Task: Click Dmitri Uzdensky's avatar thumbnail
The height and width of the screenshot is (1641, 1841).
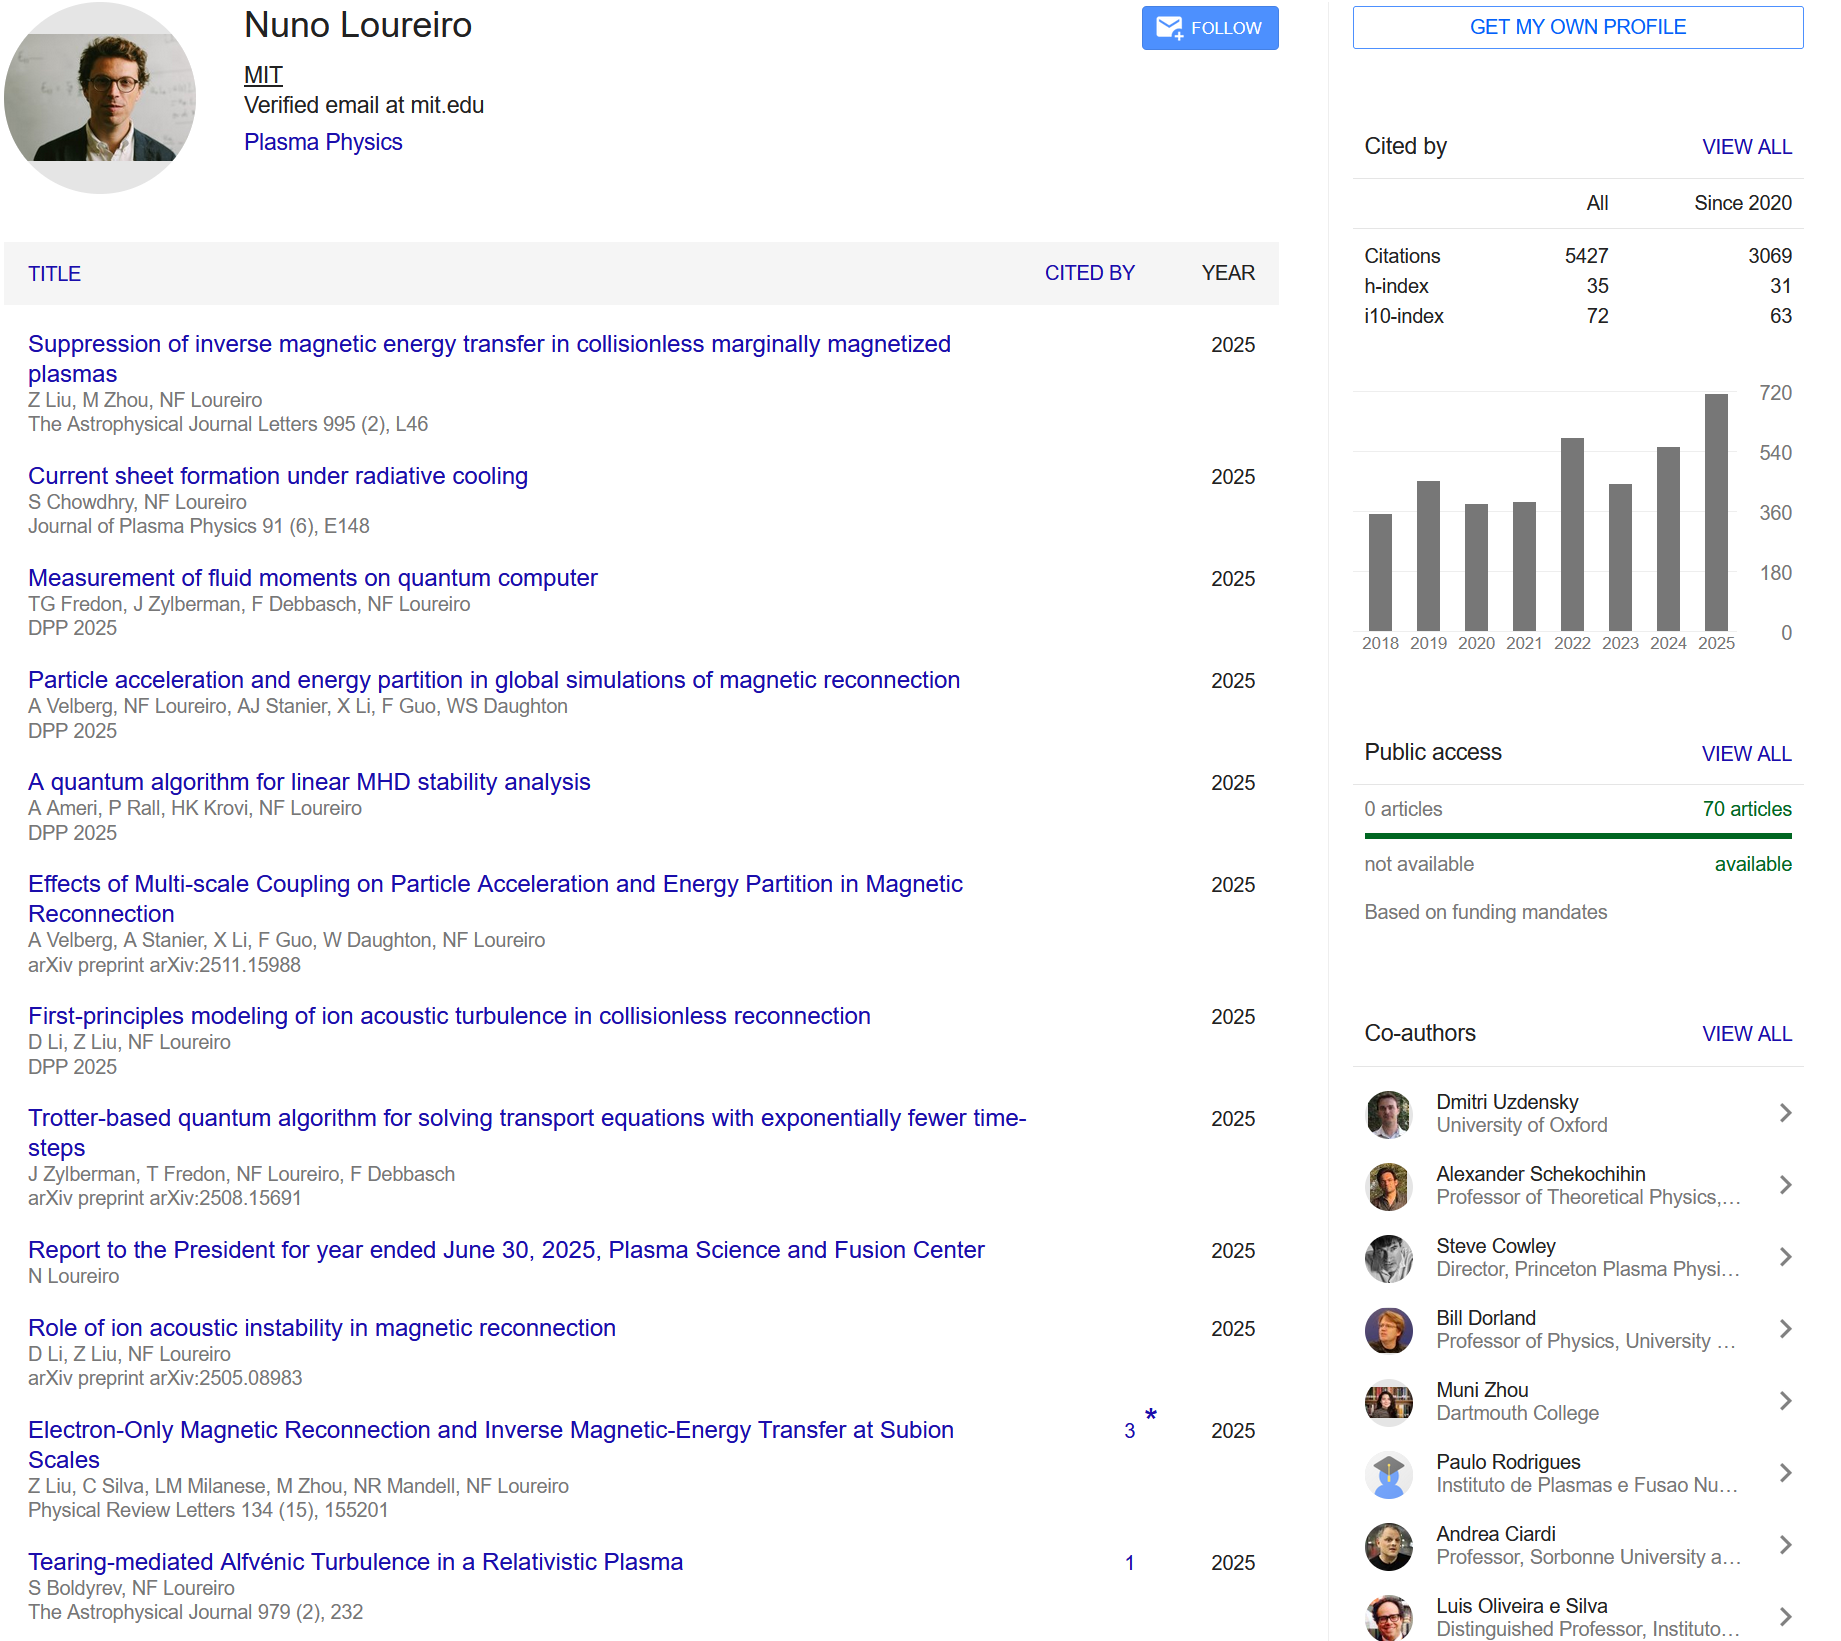Action: click(1389, 1115)
